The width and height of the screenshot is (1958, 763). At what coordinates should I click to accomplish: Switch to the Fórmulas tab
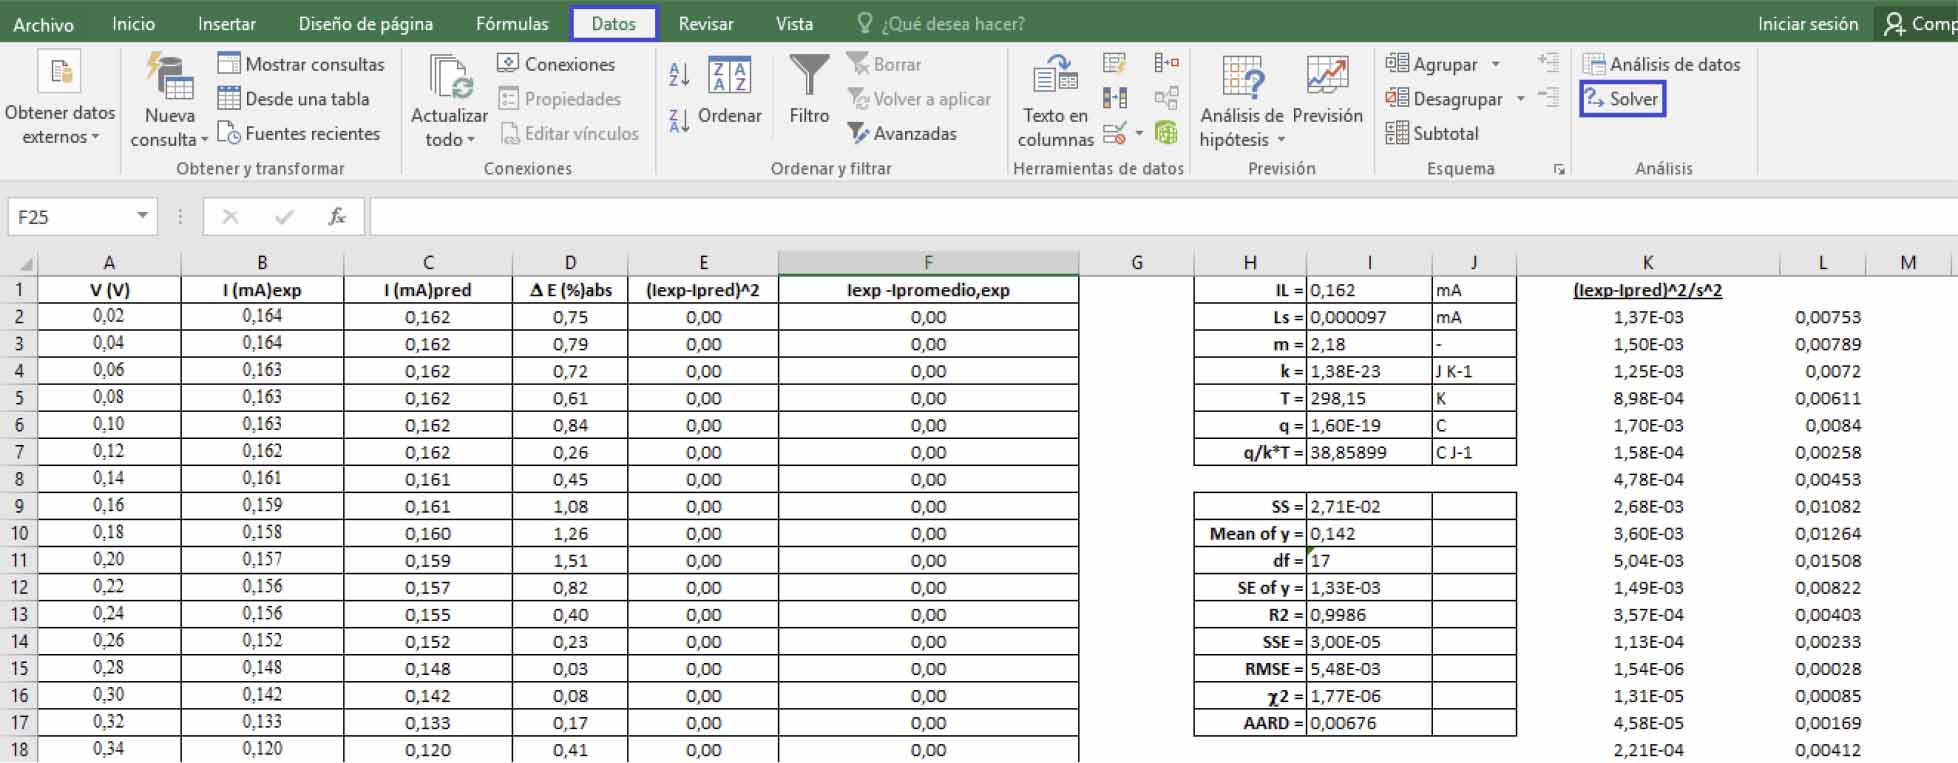(512, 24)
